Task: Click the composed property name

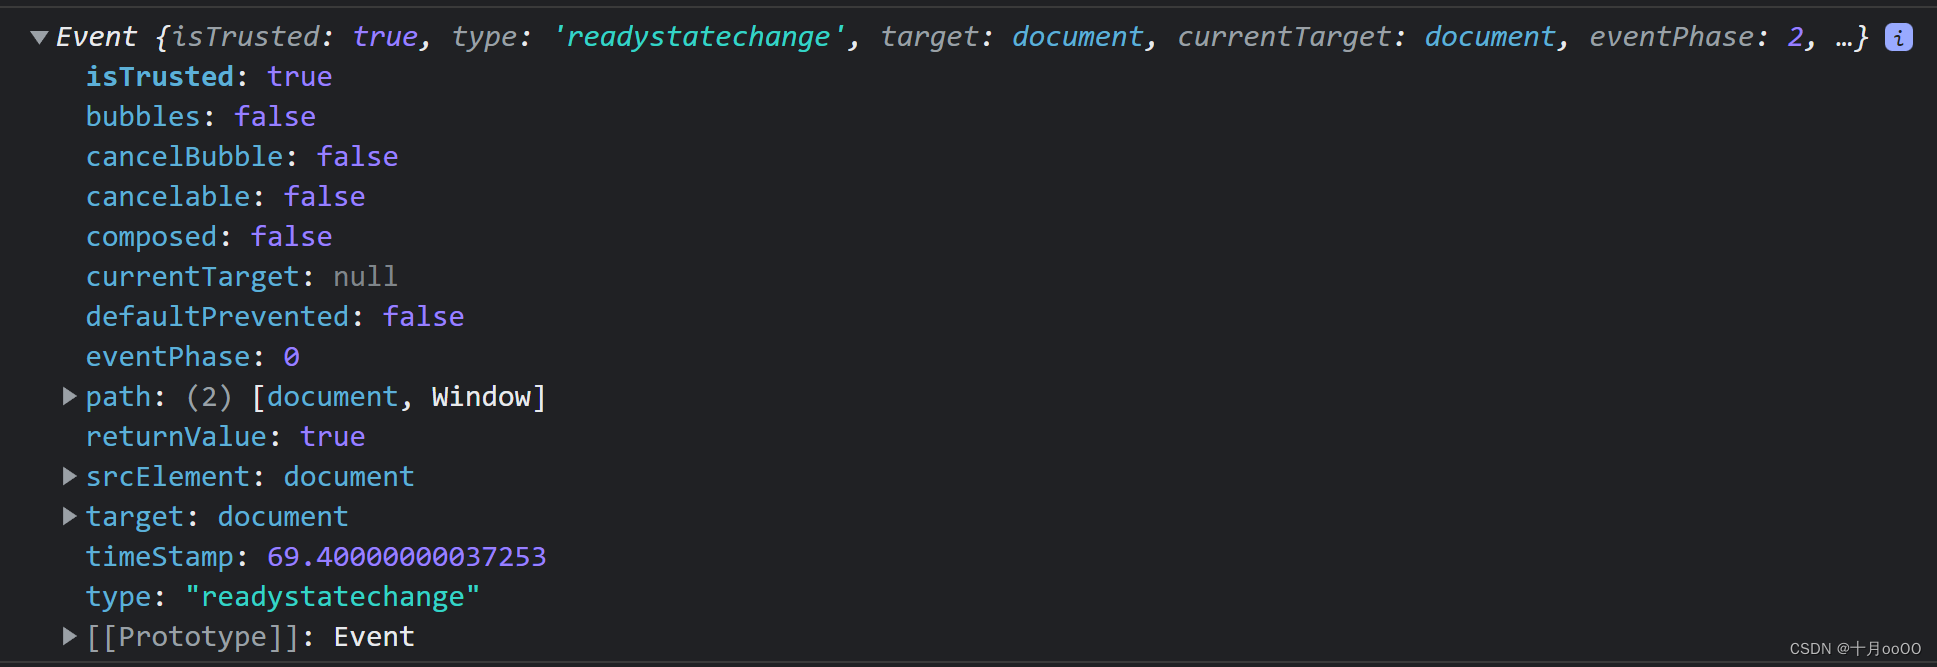Action: tap(151, 237)
